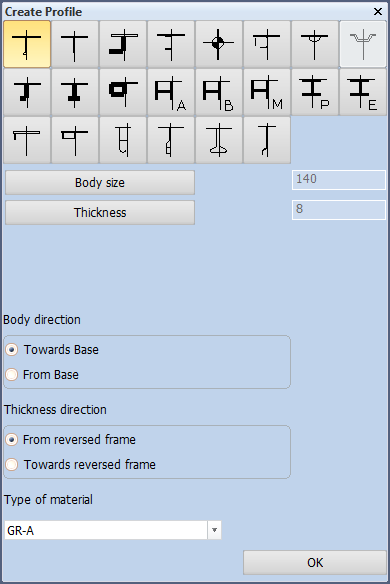Choose From reversed frame option

tap(12, 440)
